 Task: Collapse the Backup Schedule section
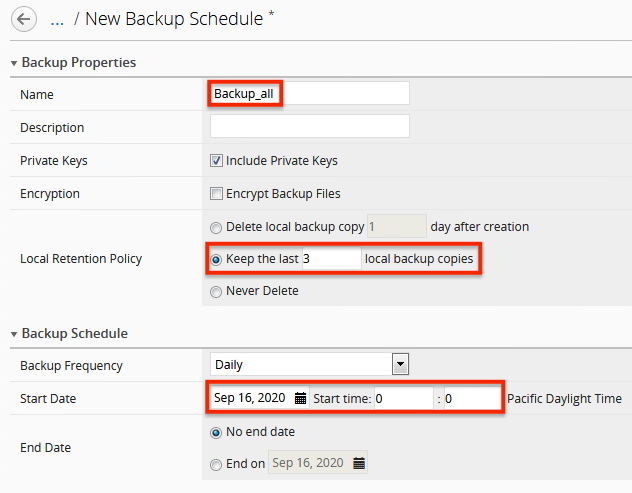tap(14, 334)
